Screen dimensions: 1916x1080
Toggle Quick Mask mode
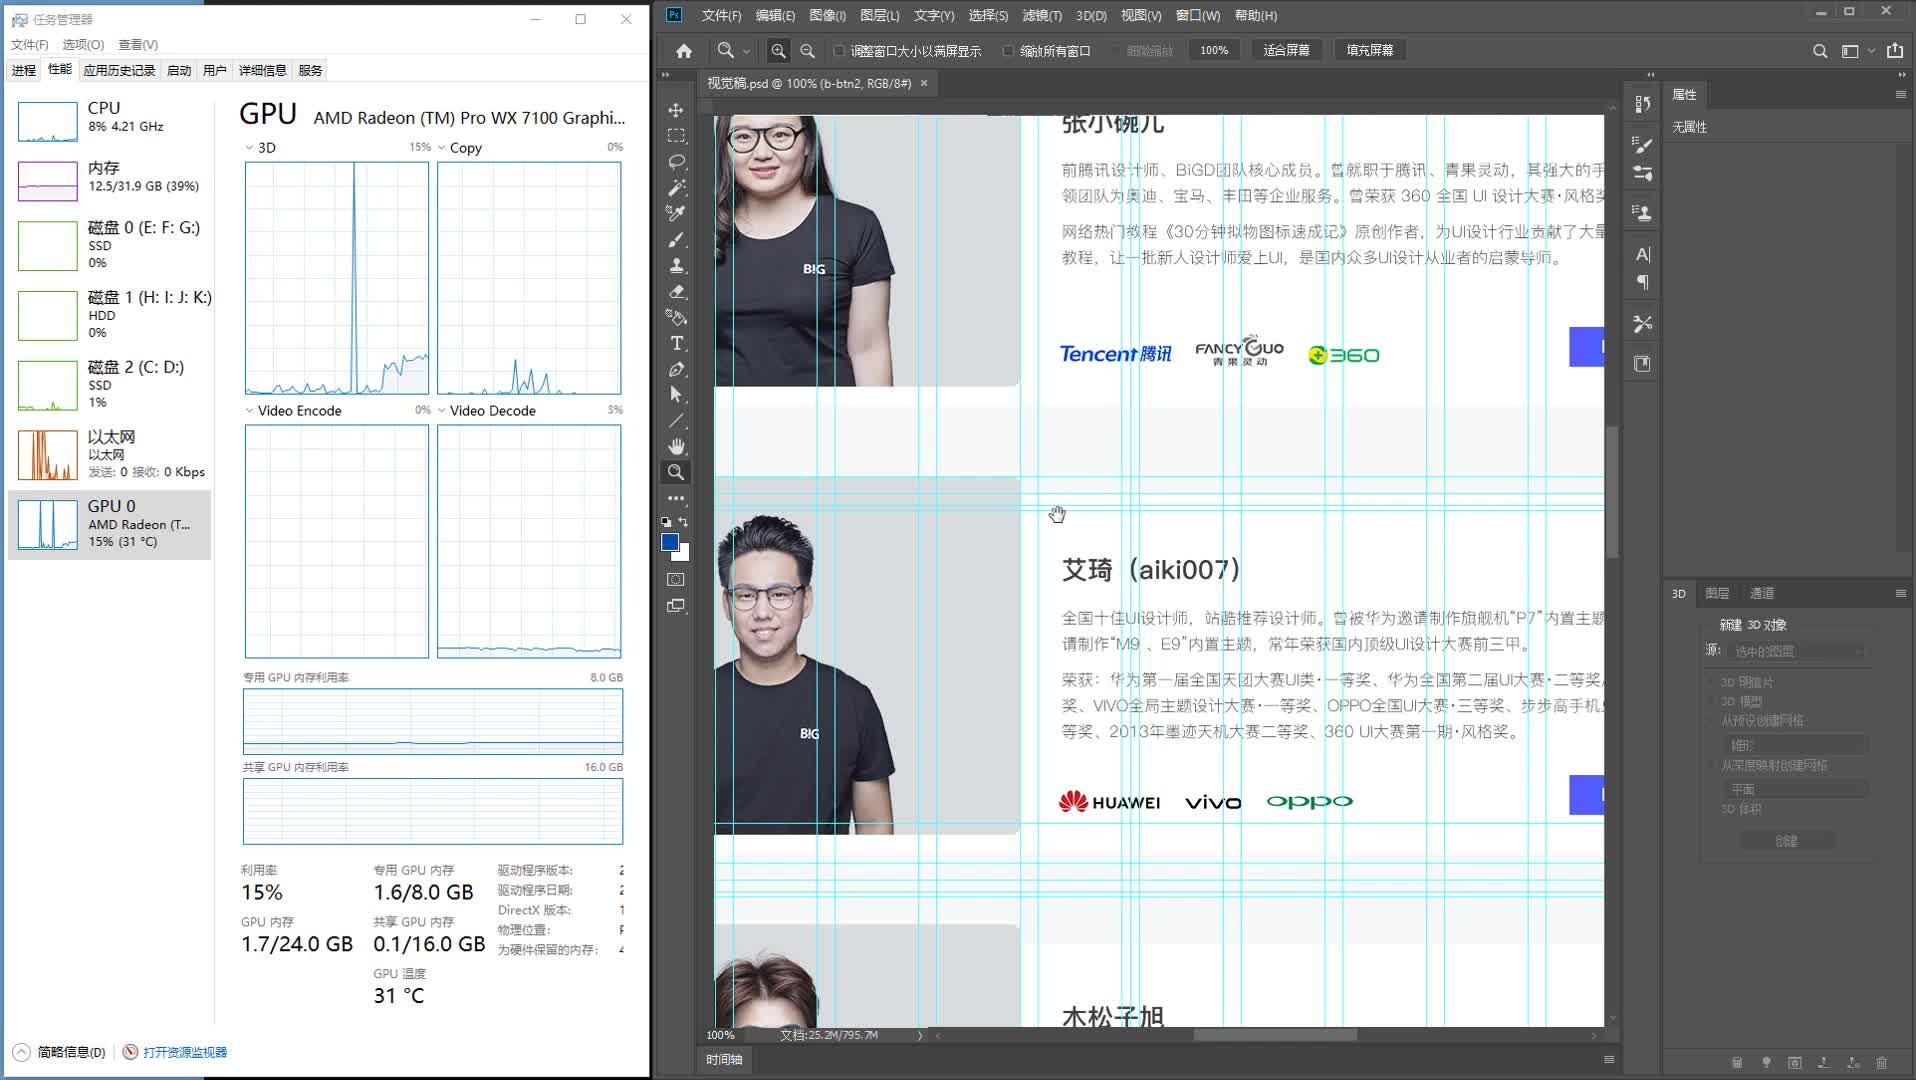click(x=676, y=580)
